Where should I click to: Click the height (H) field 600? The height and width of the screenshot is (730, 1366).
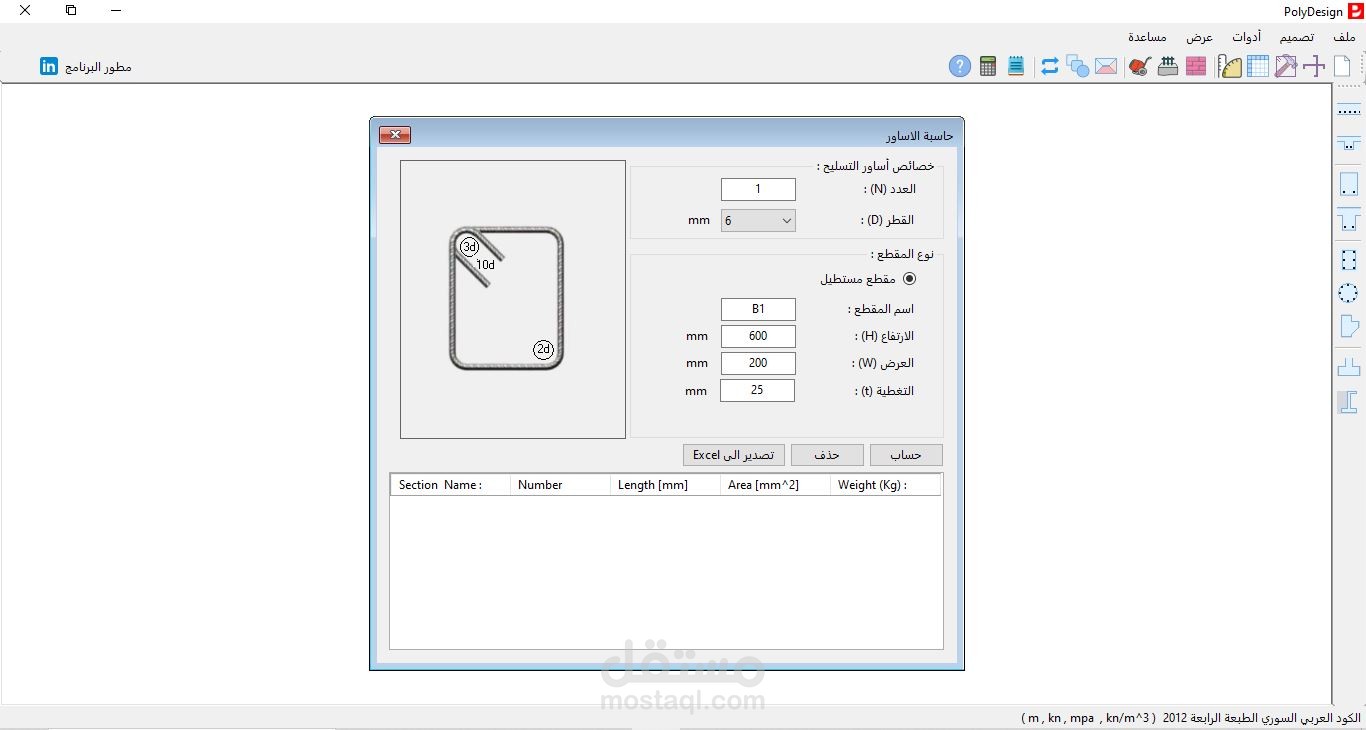point(758,336)
